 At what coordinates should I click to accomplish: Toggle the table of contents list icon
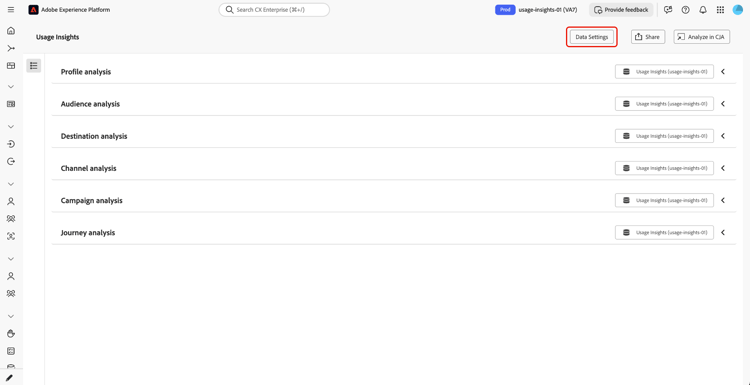click(x=33, y=66)
